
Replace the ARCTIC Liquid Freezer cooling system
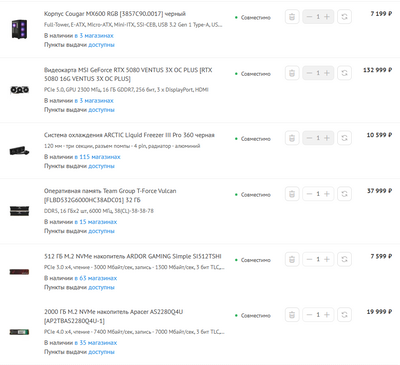point(344,138)
